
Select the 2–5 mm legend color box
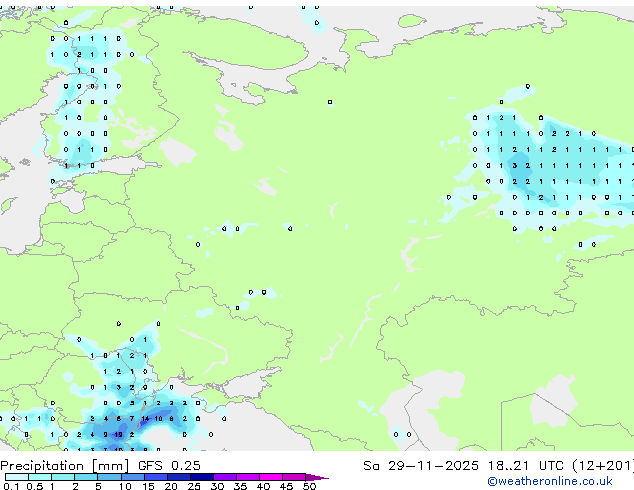tap(86, 477)
